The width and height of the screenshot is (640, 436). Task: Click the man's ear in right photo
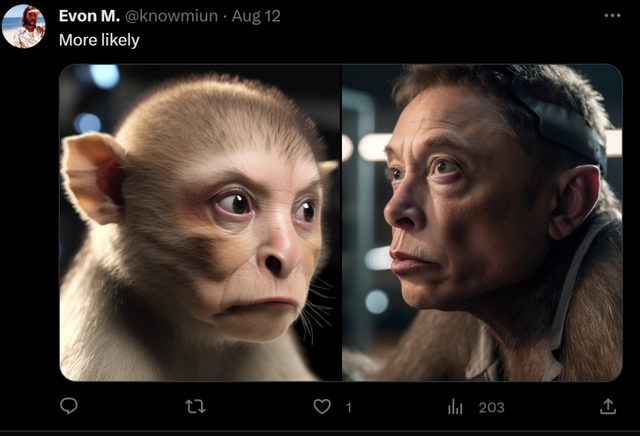(x=575, y=202)
